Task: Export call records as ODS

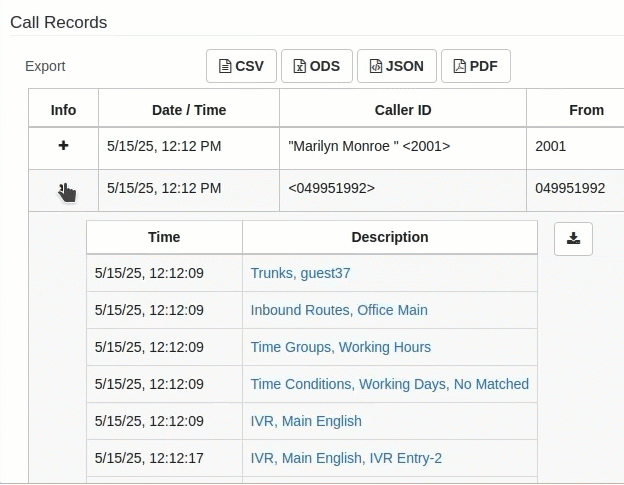Action: pos(317,66)
